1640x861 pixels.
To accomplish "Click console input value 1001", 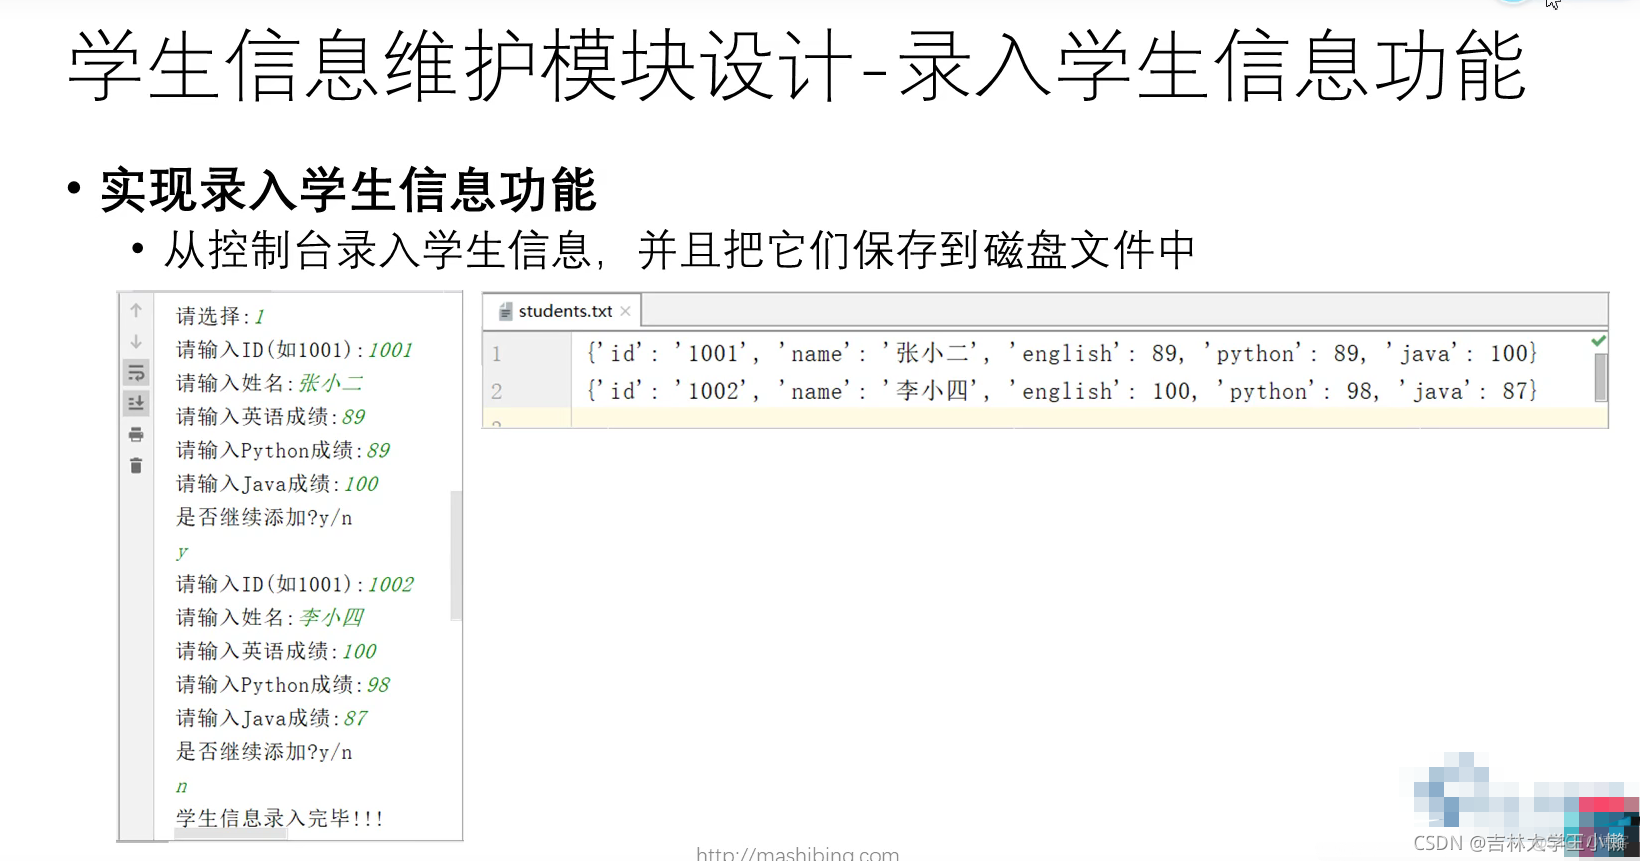I will [x=390, y=350].
